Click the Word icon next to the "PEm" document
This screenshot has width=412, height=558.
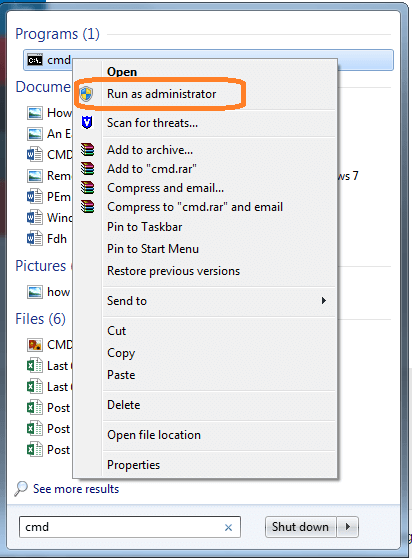pyautogui.click(x=35, y=197)
